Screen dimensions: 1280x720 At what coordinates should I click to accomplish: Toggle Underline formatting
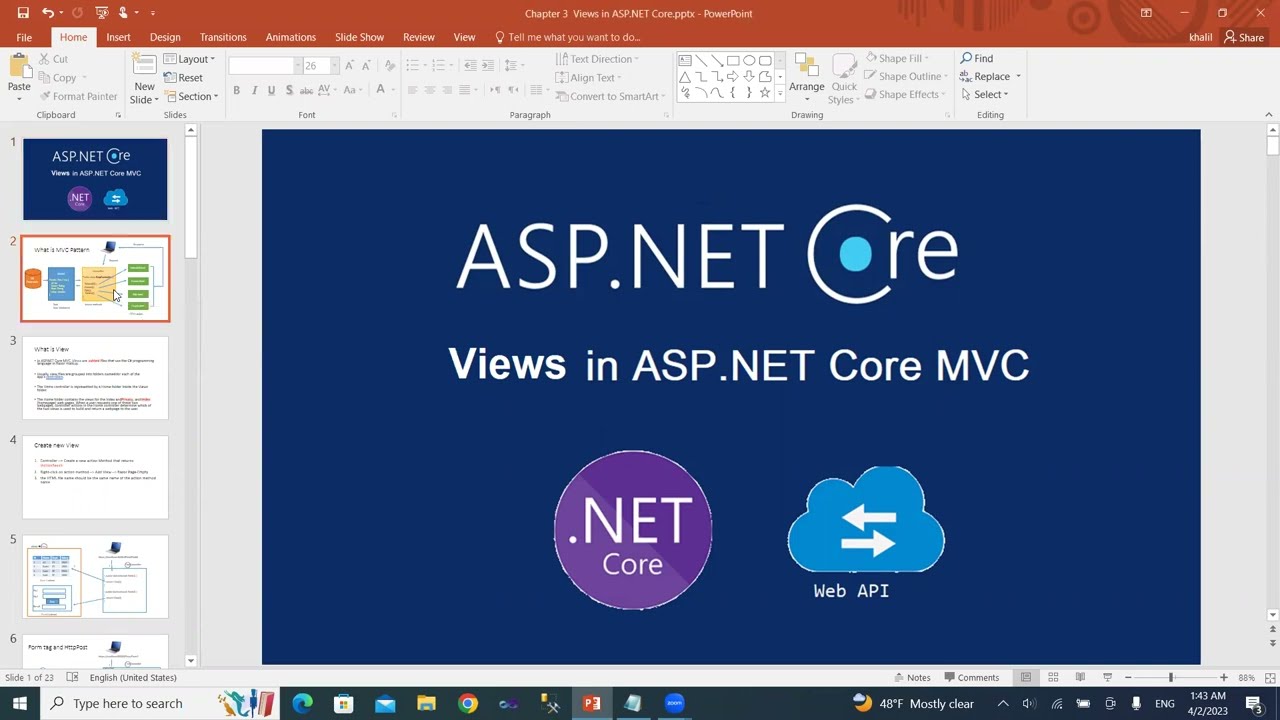coord(271,90)
